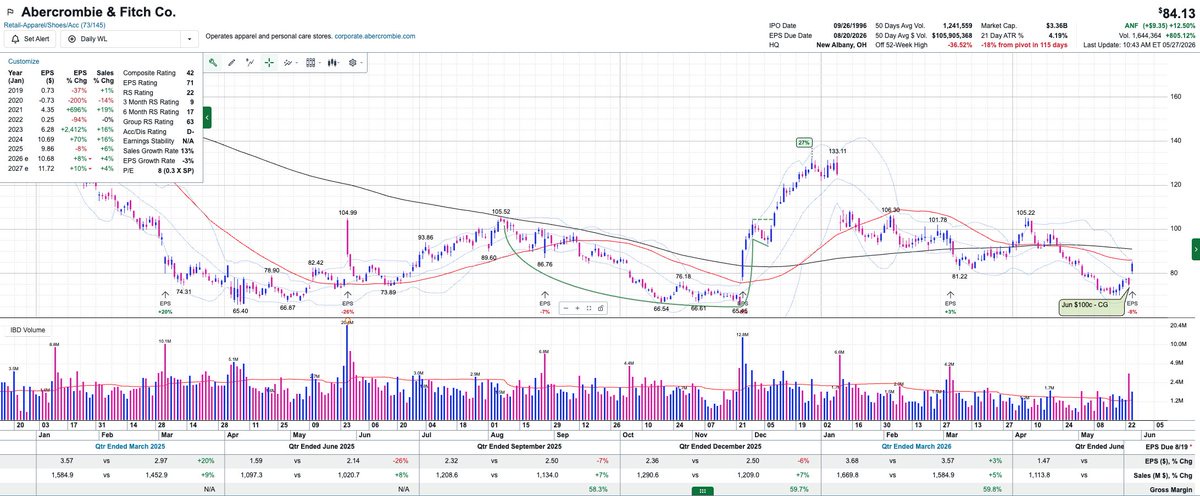The height and width of the screenshot is (496, 1200).
Task: Click the Last Update timestamp text
Action: pyautogui.click(x=1140, y=46)
